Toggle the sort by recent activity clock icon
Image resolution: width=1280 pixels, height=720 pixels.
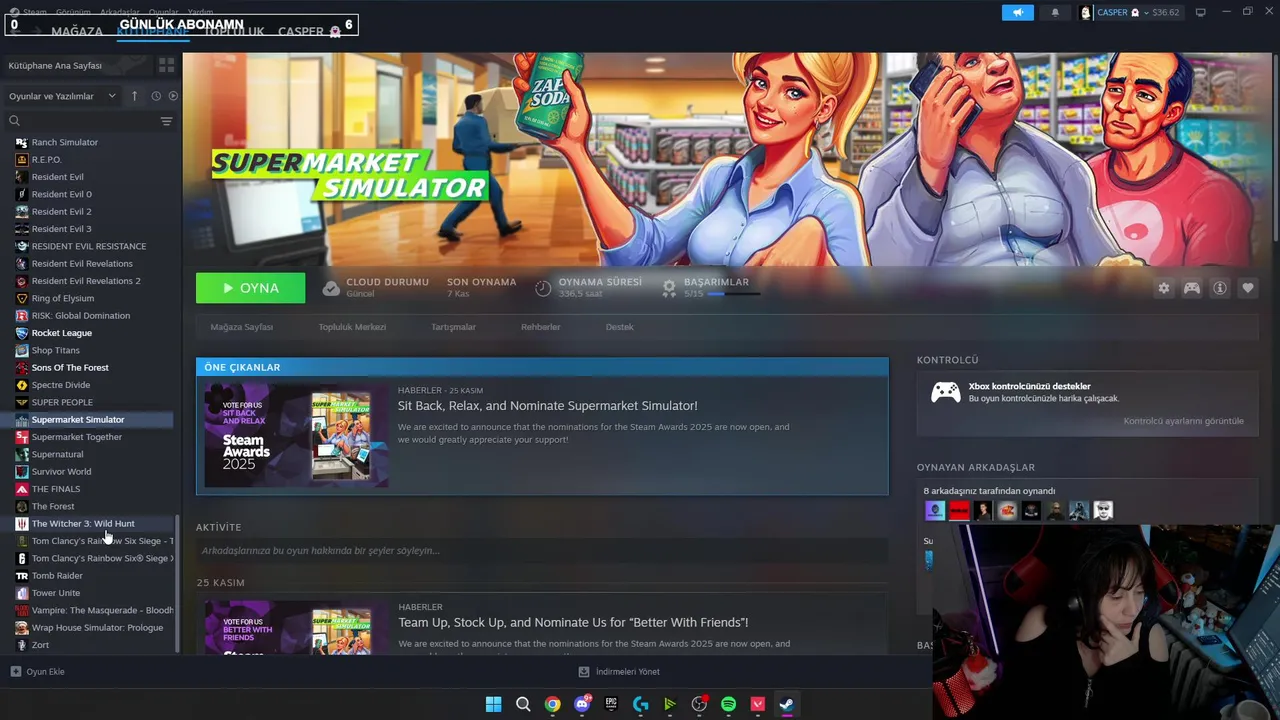(x=156, y=96)
